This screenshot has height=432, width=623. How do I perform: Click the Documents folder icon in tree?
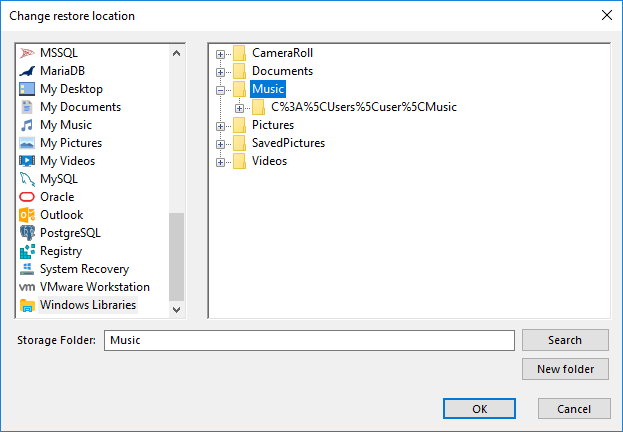[x=240, y=71]
